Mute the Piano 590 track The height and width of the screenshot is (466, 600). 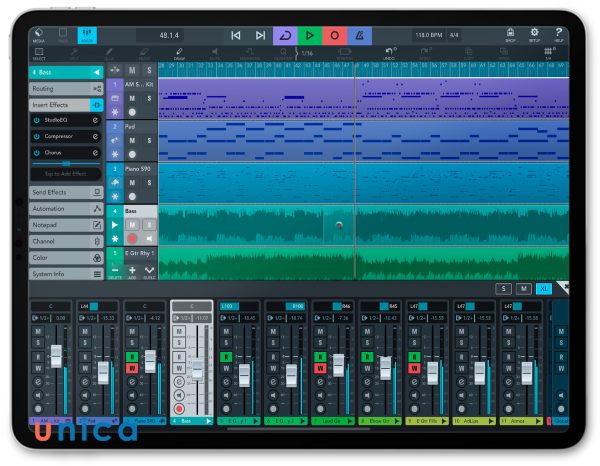pyautogui.click(x=132, y=183)
